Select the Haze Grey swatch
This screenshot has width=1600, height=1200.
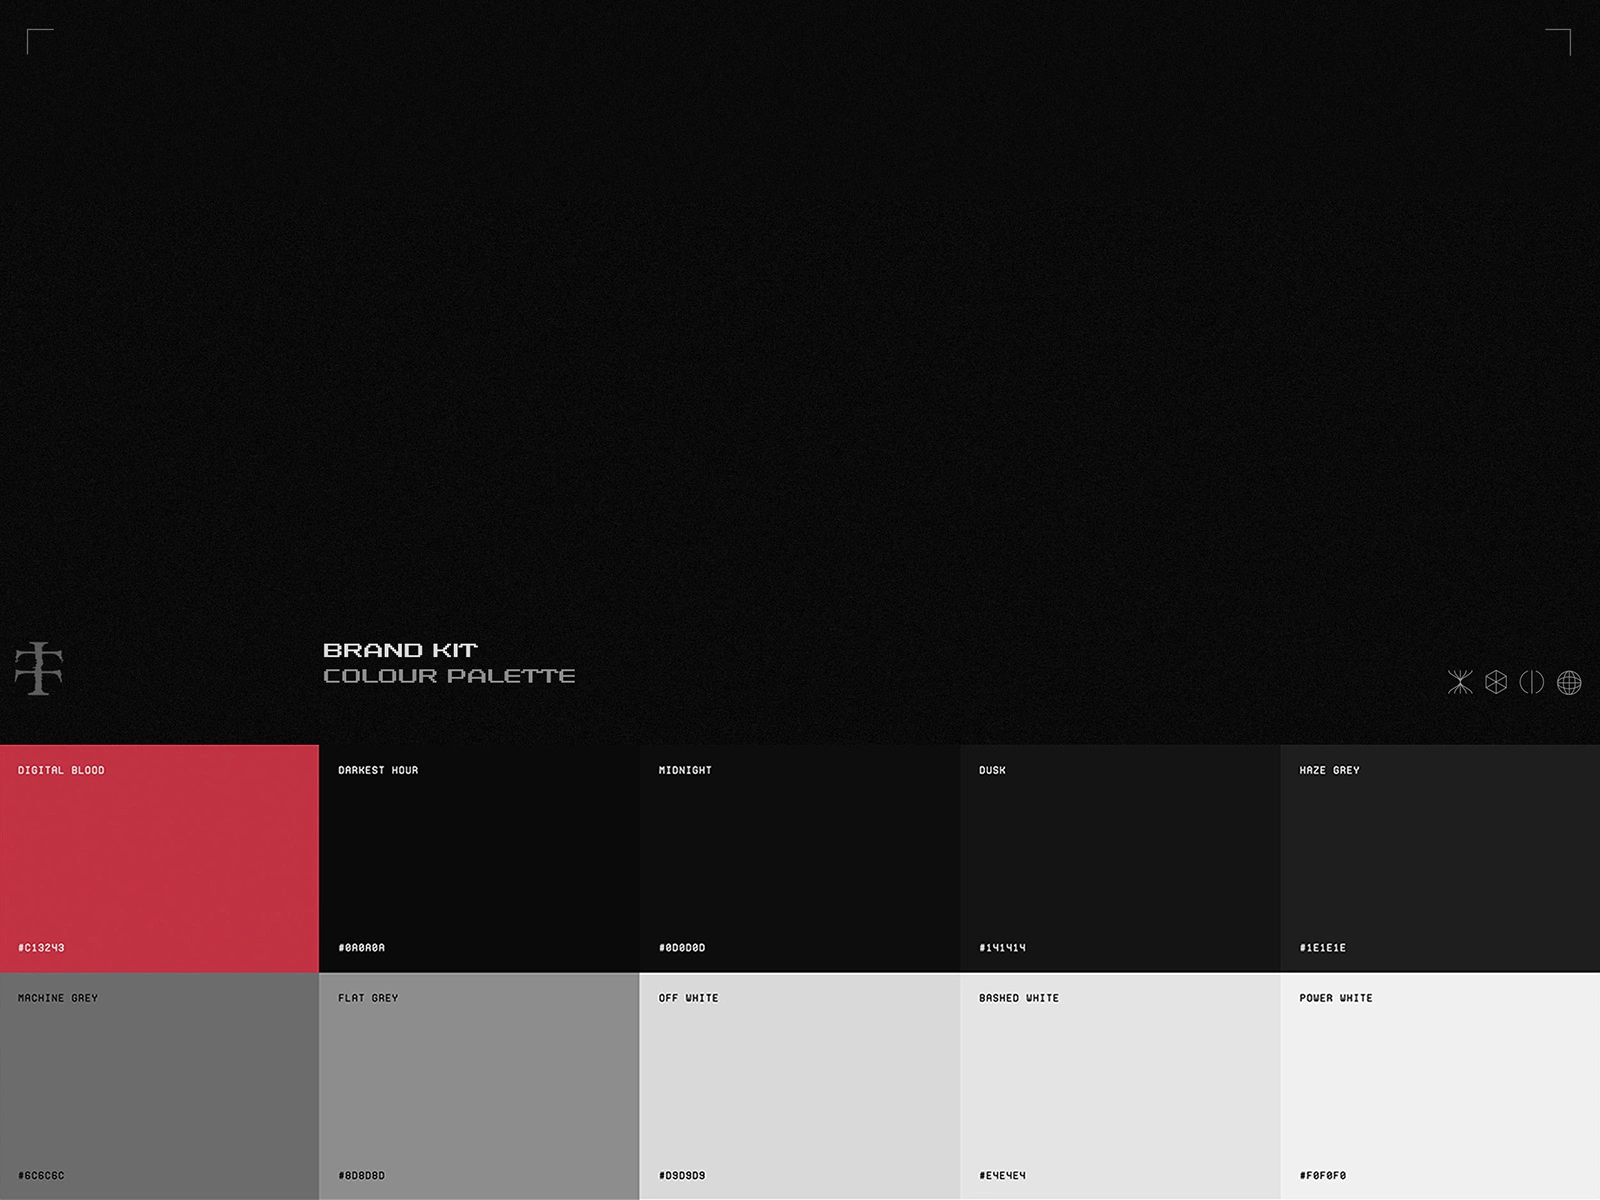pos(1440,855)
